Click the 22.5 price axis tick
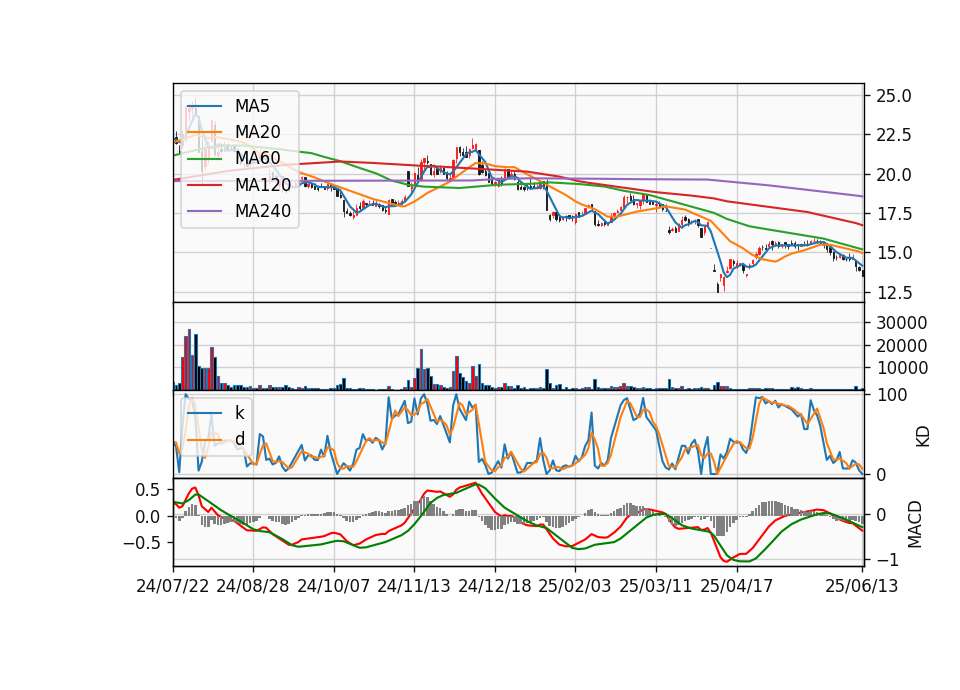Image resolution: width=960 pixels, height=690 pixels. (894, 135)
